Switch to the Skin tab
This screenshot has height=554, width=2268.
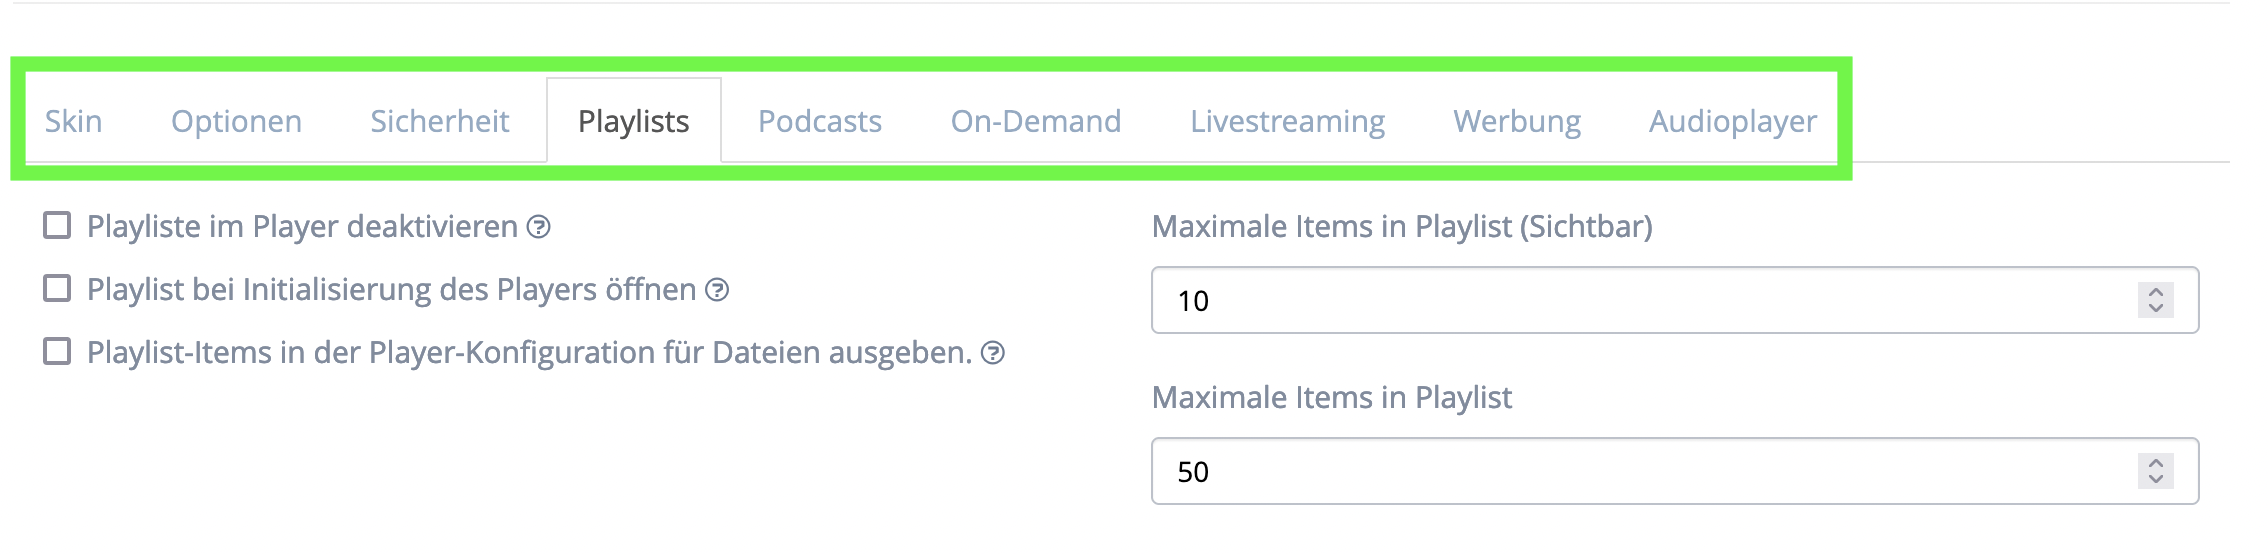tap(74, 121)
